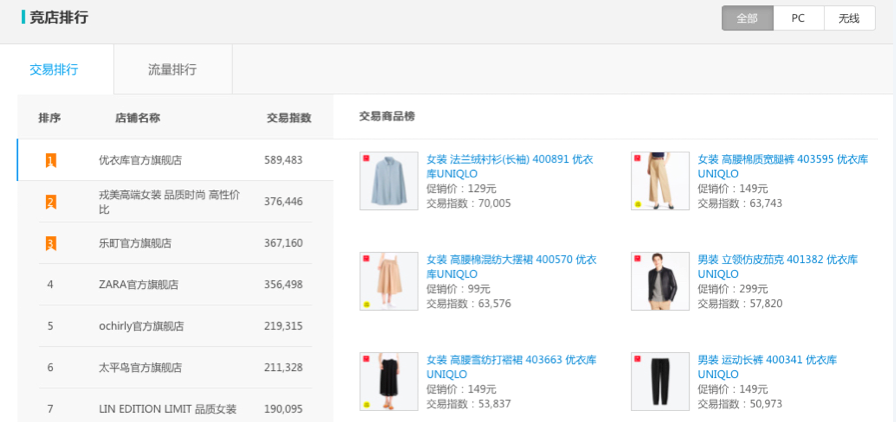
Task: Click the 店铺名称 column header
Action: (138, 118)
